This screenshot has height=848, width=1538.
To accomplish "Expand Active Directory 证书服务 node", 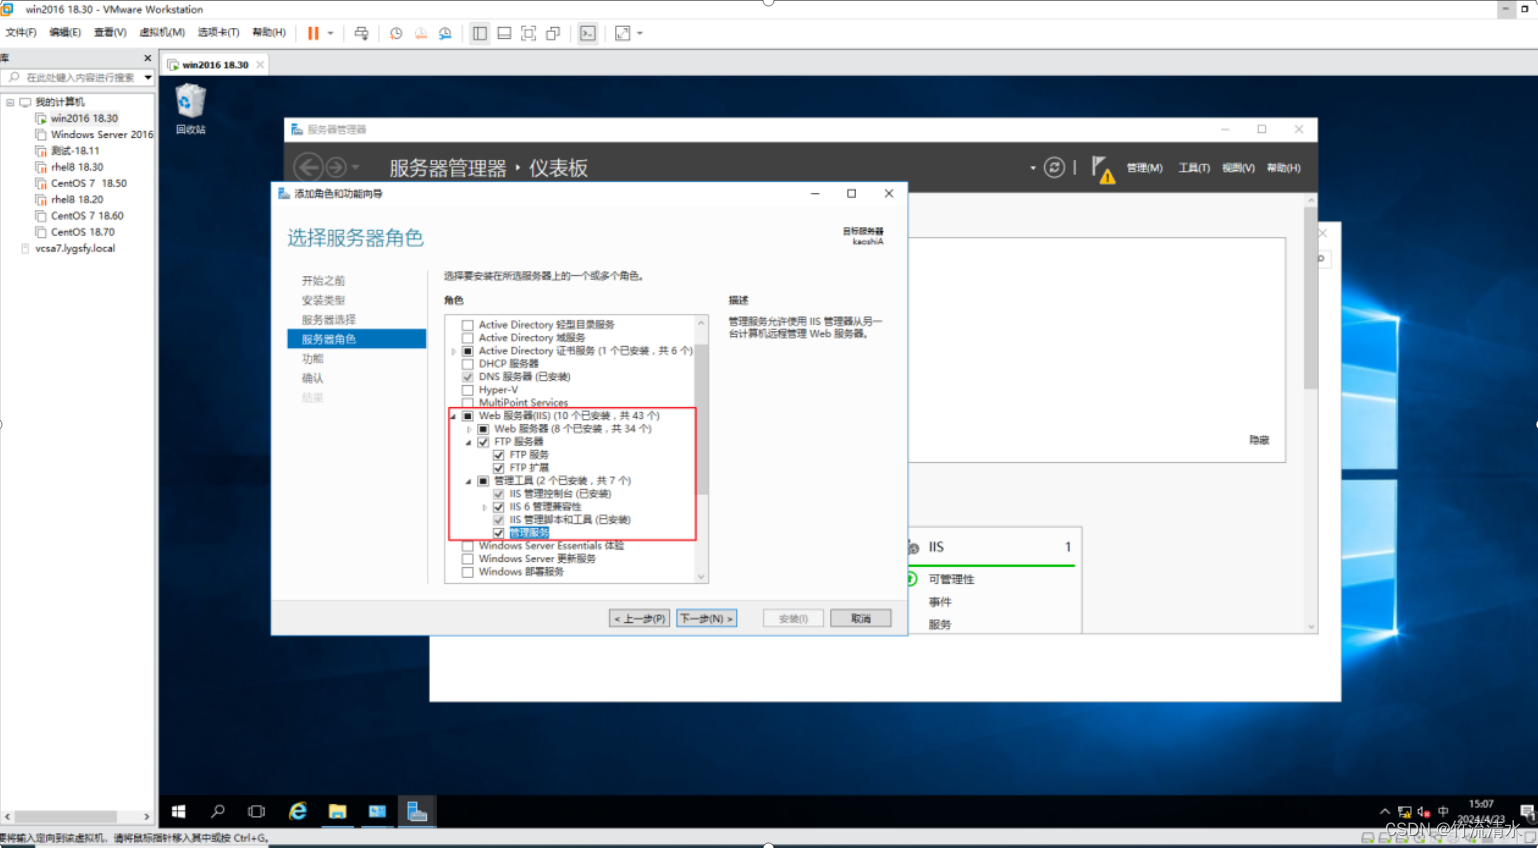I will click(453, 351).
